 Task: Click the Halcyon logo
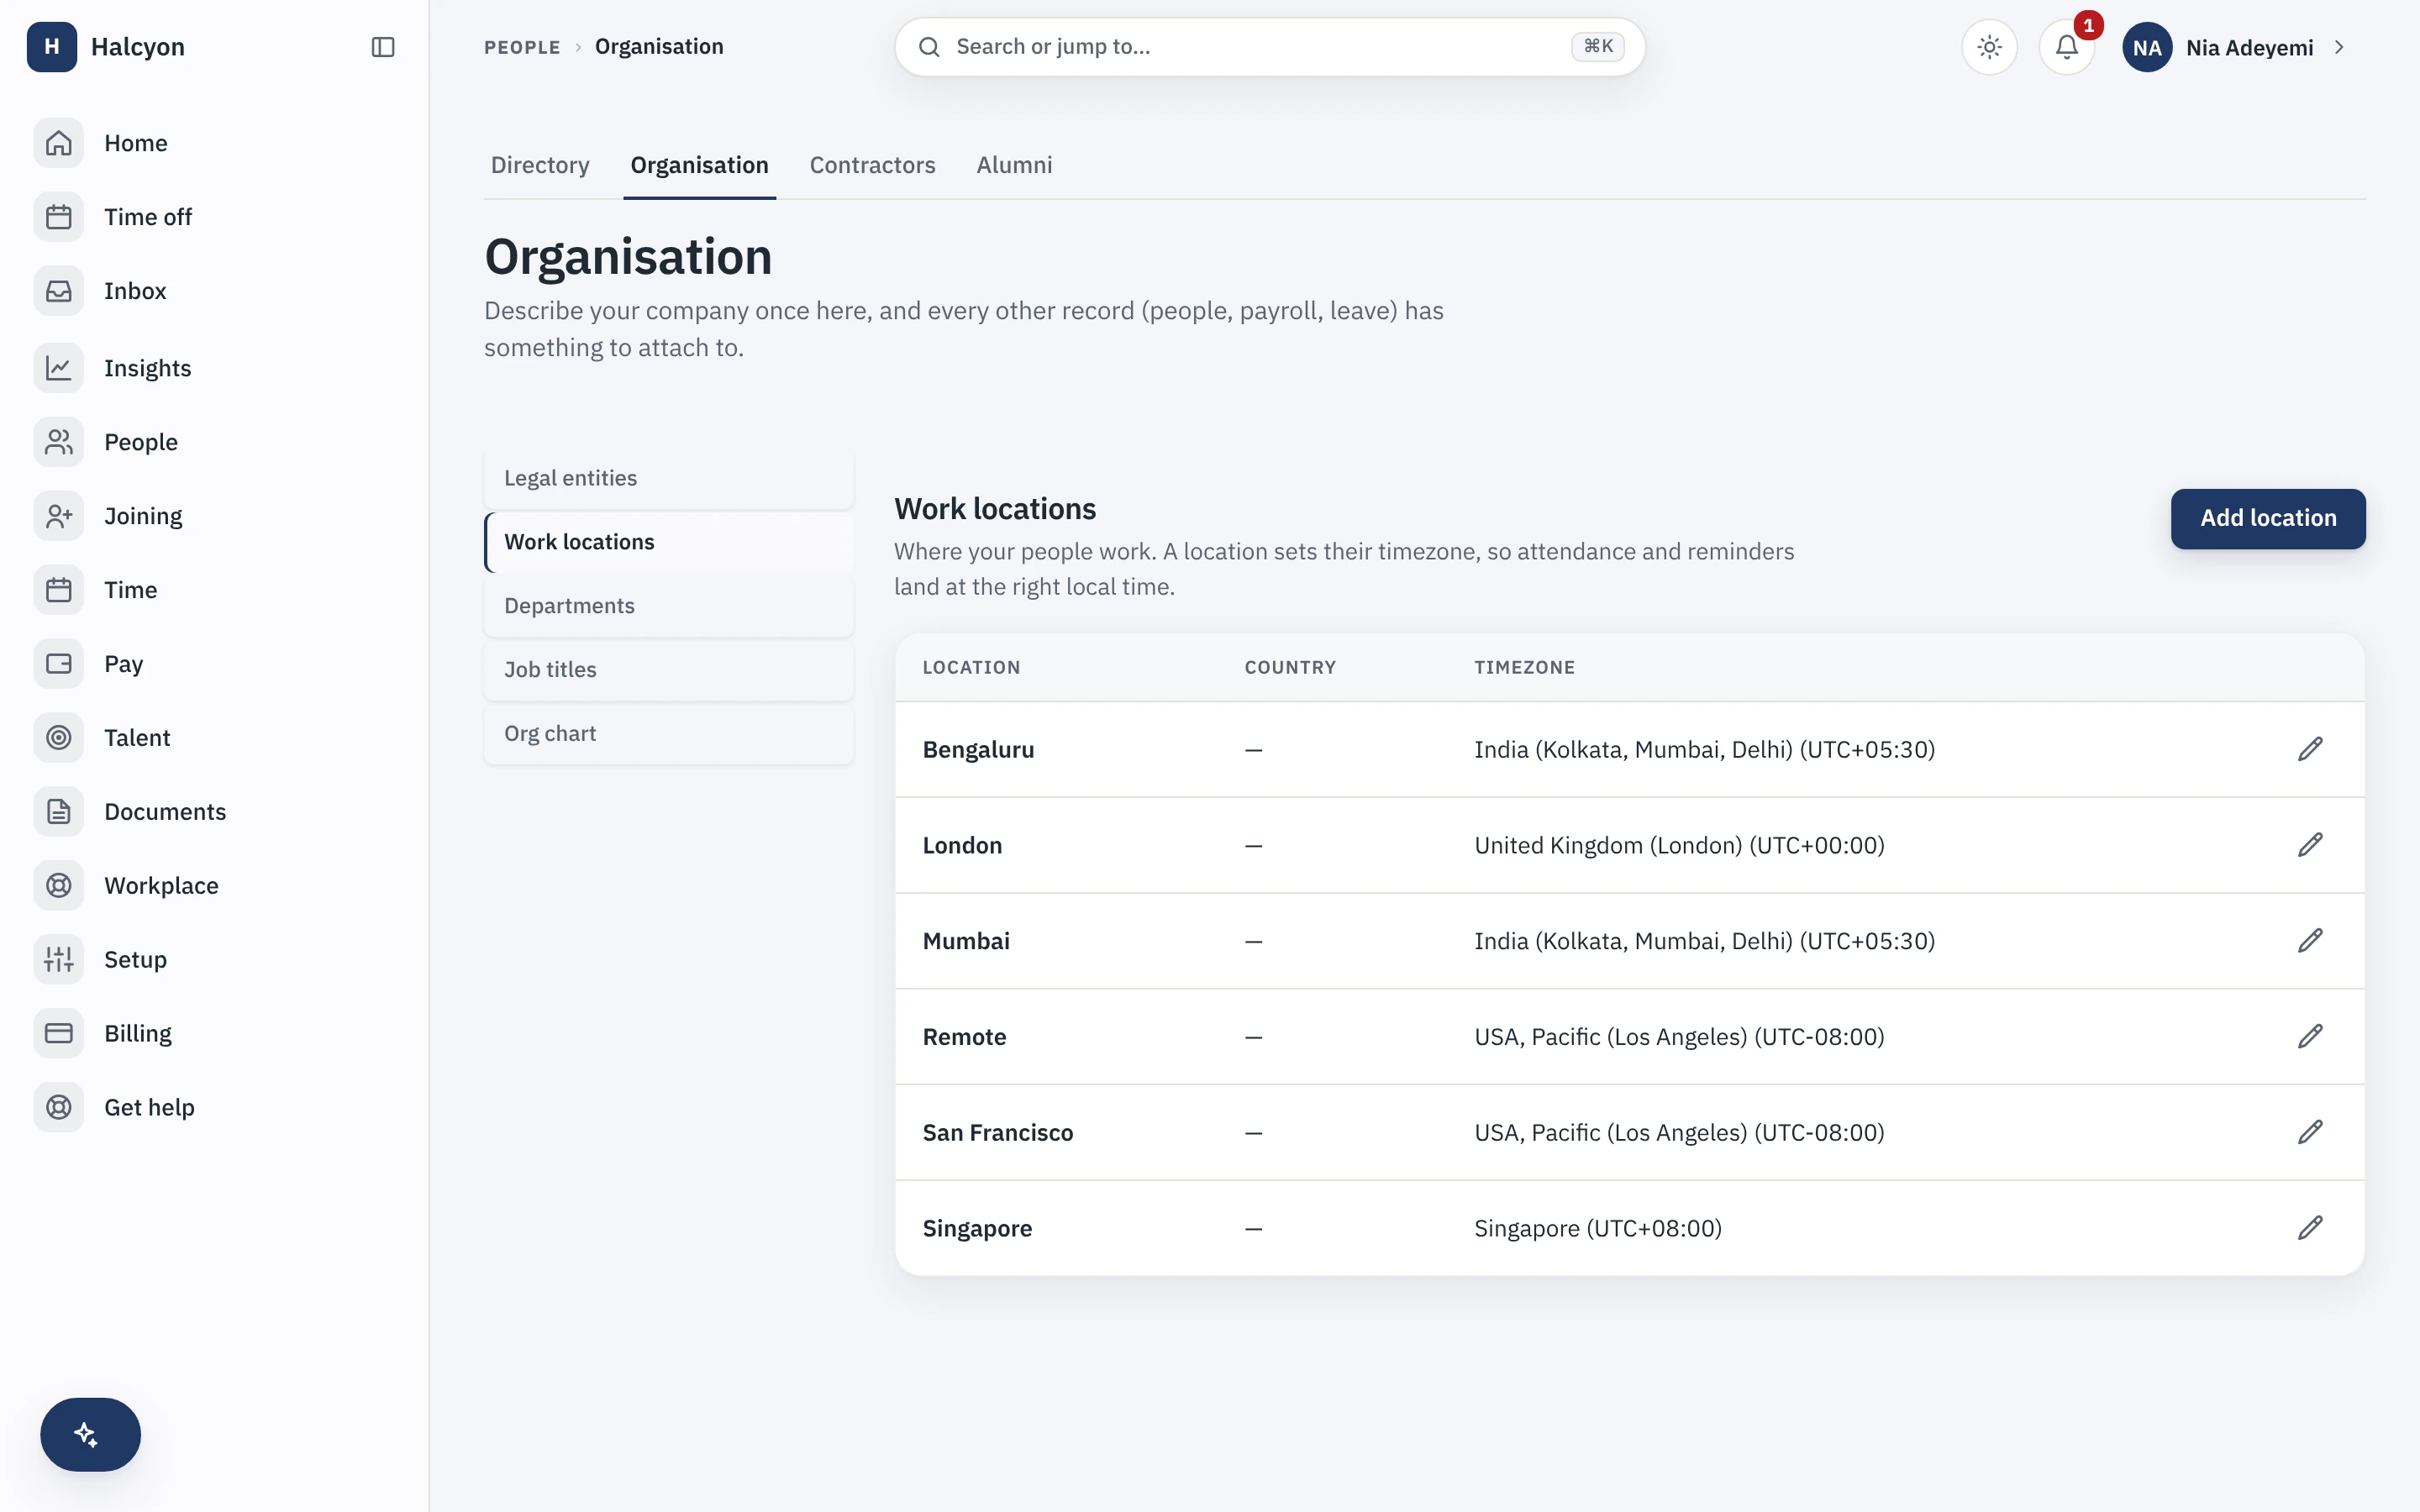pos(52,47)
